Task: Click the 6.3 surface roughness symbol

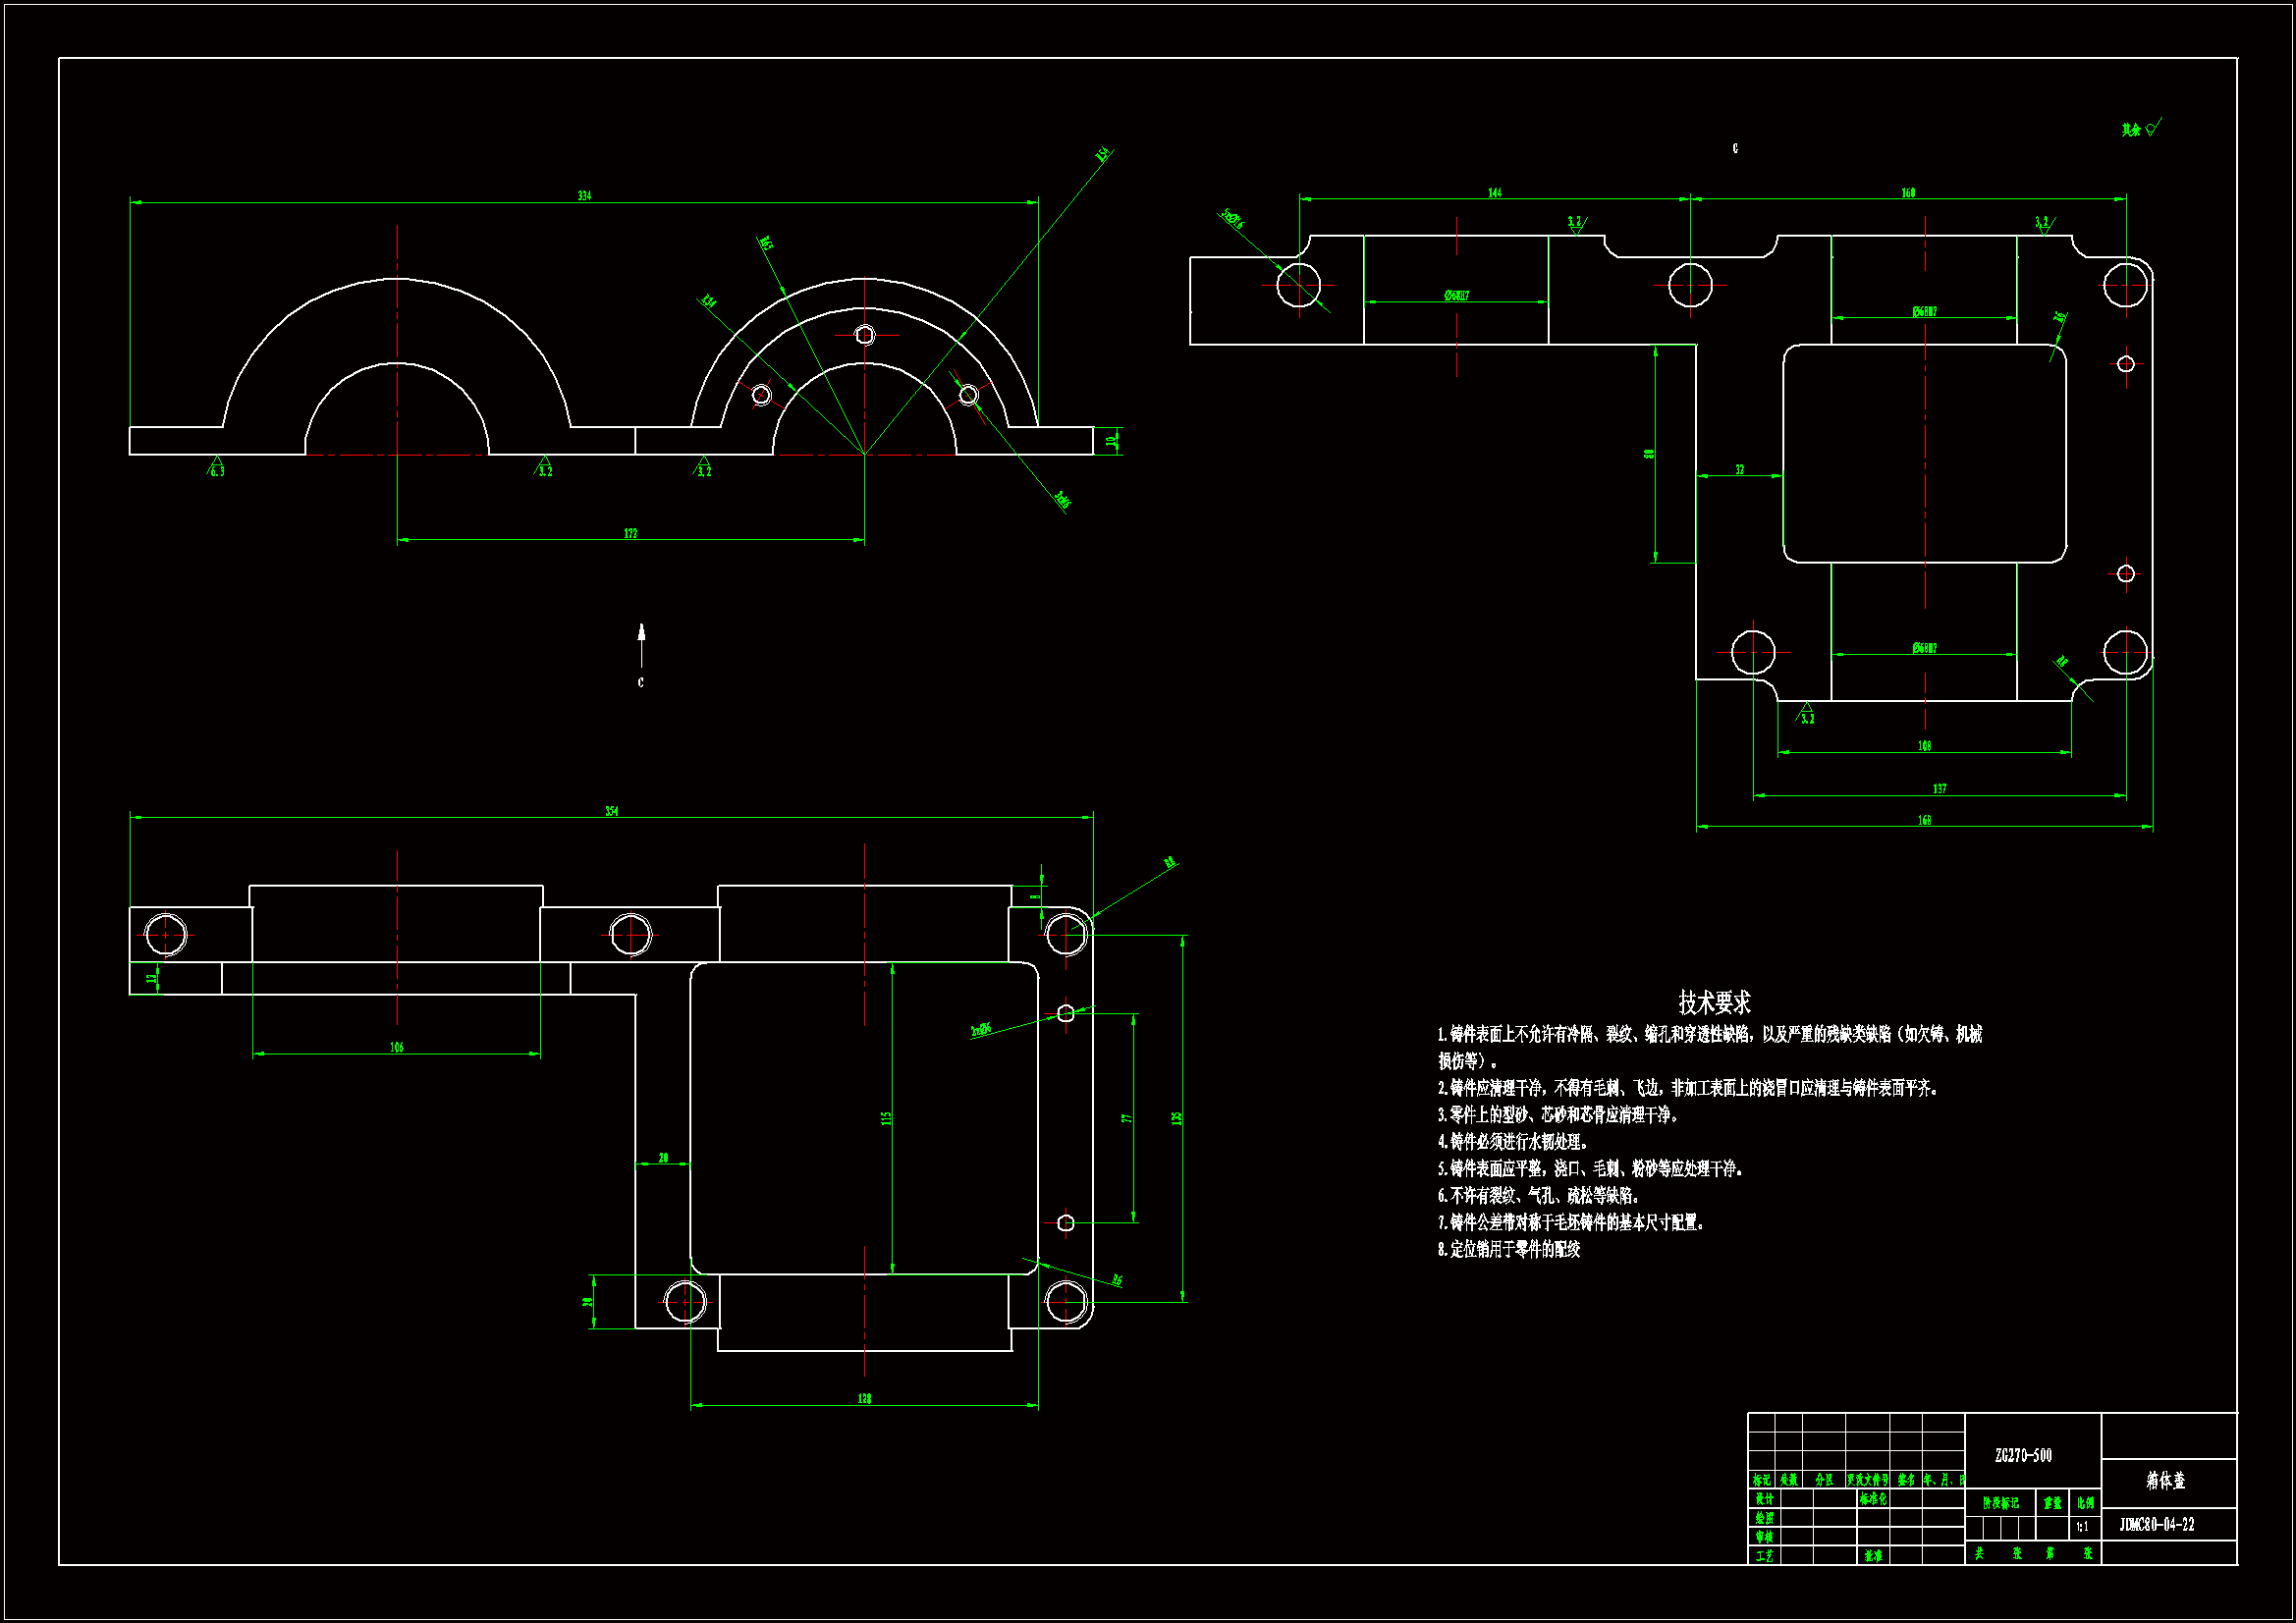Action: point(216,468)
